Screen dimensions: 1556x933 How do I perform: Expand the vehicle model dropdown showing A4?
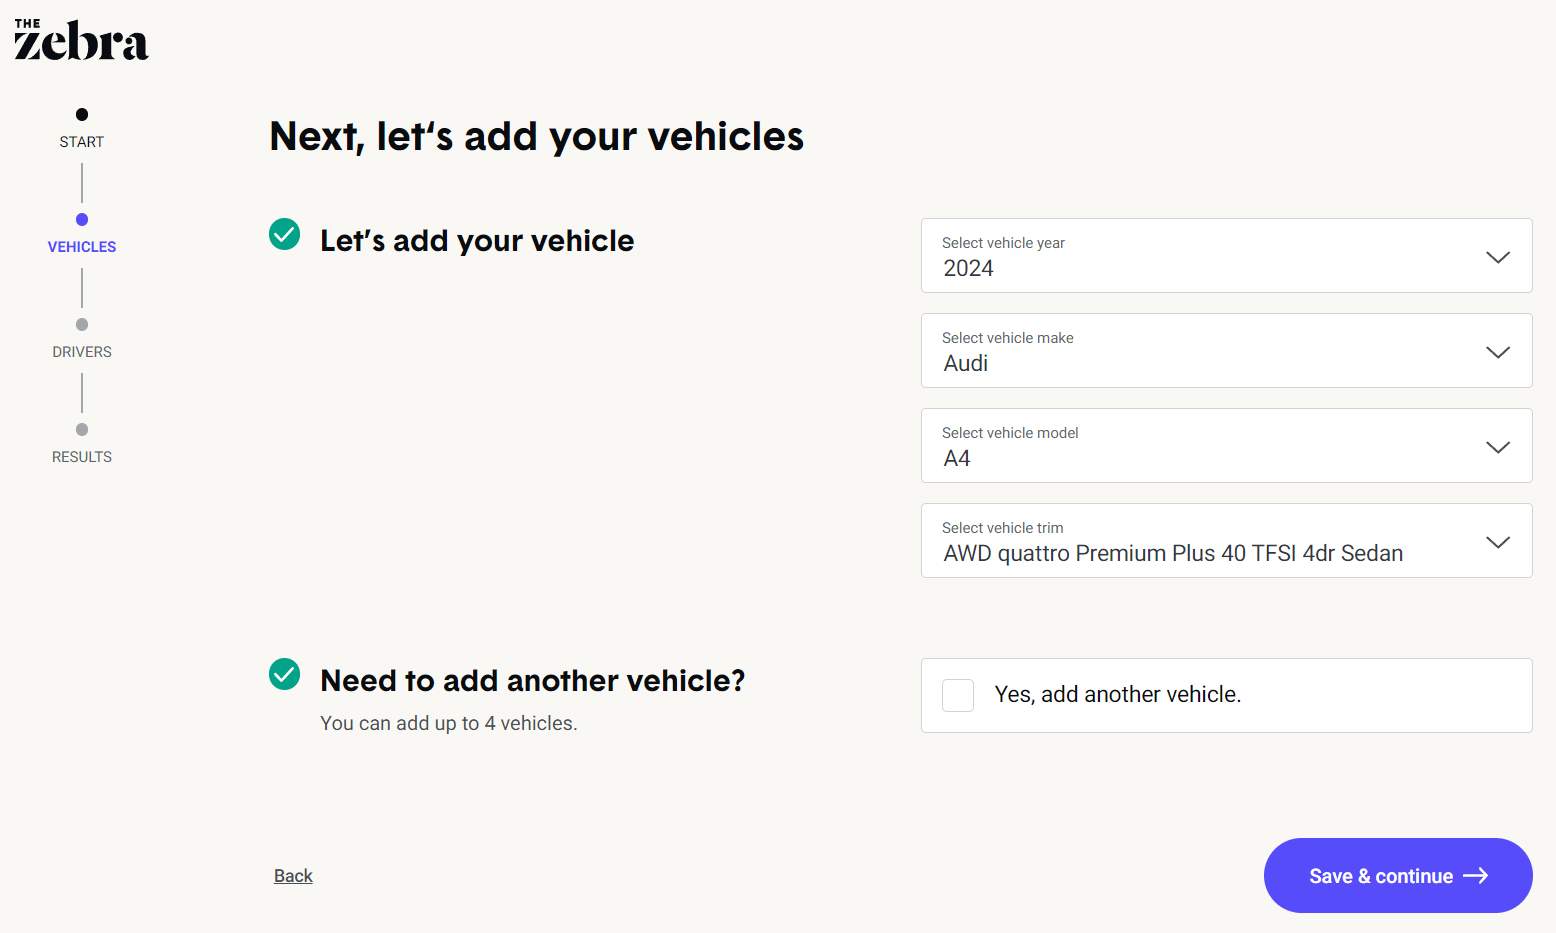tap(1226, 446)
